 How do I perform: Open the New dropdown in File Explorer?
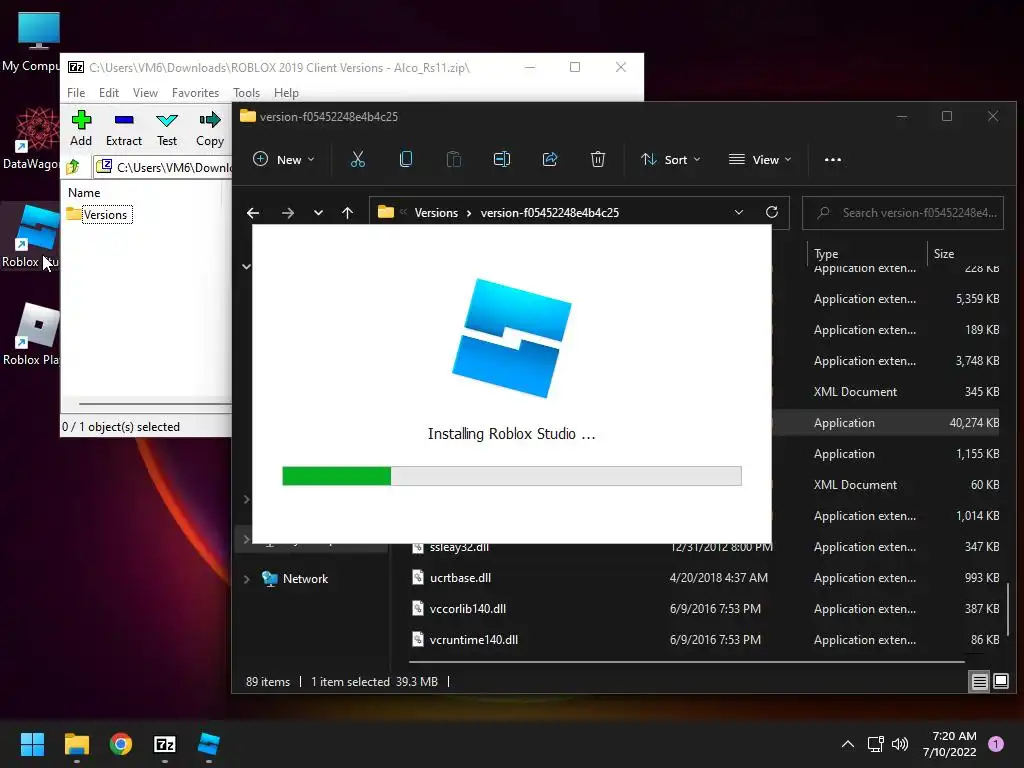coord(283,159)
